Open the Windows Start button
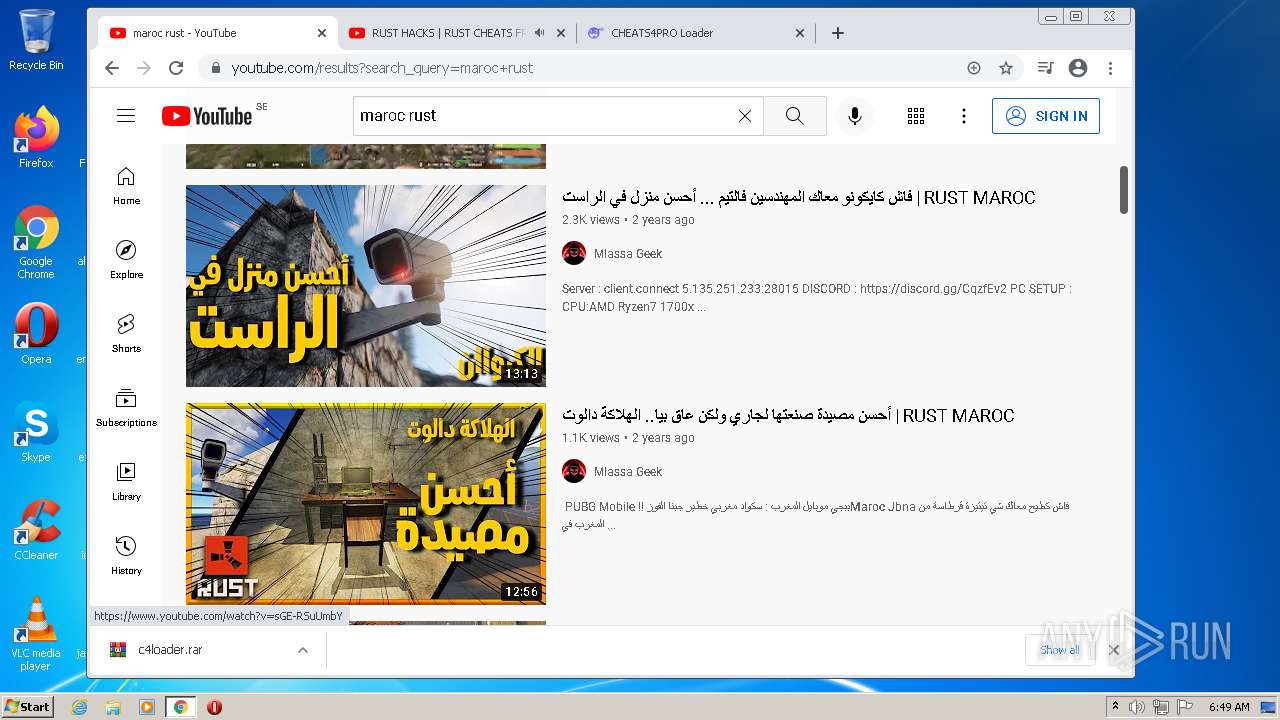 point(27,707)
